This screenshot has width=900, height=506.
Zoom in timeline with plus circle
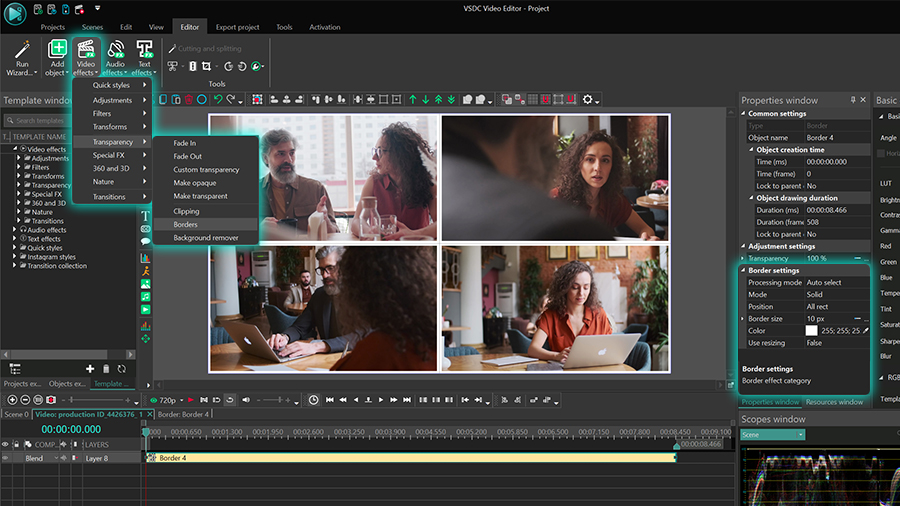[12, 400]
